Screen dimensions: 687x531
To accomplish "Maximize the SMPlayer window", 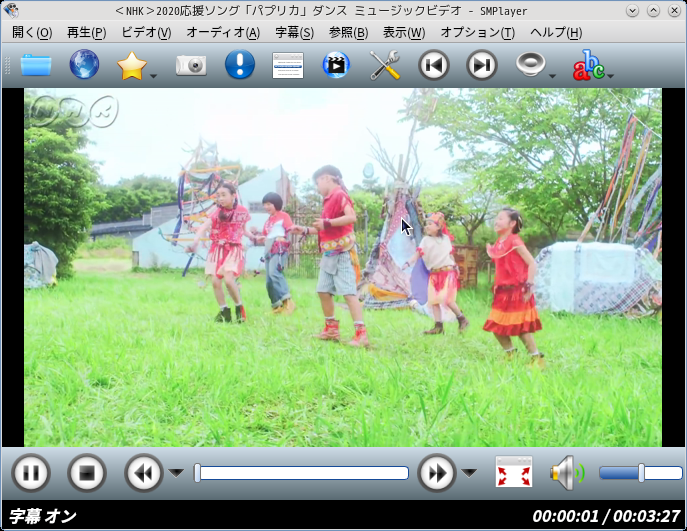I will 653,11.
